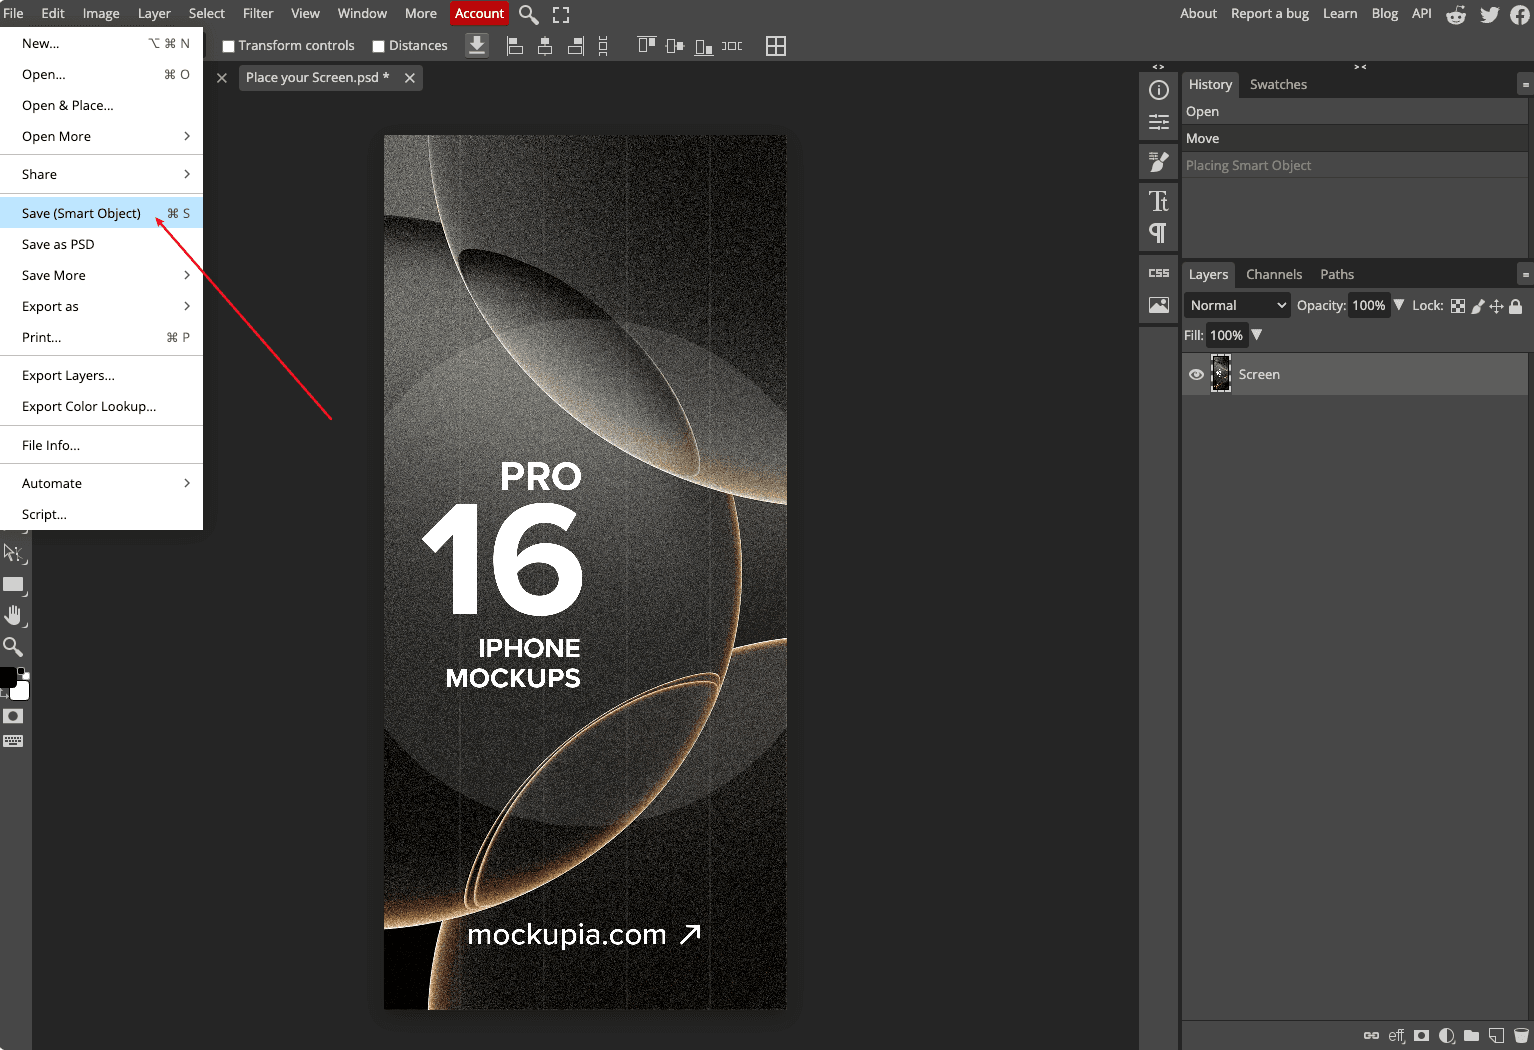This screenshot has width=1534, height=1050.
Task: Add new adjustment layer half-circle icon
Action: [x=1446, y=1035]
